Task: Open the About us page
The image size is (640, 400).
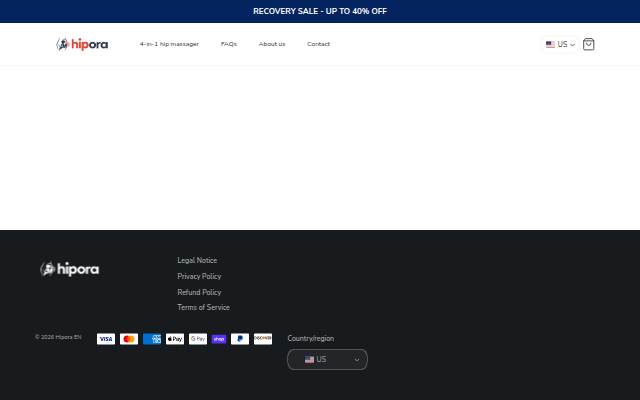Action: (x=272, y=44)
